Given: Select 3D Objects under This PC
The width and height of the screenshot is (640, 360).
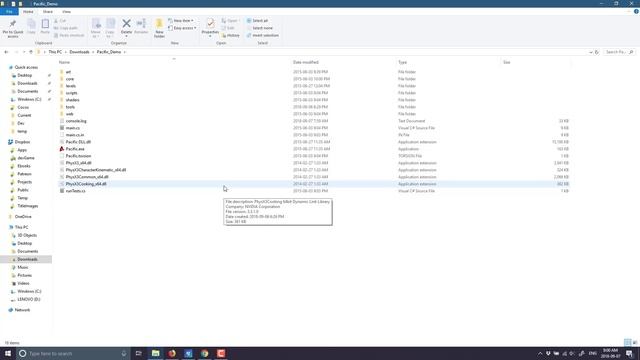Looking at the screenshot, I should coord(27,236).
